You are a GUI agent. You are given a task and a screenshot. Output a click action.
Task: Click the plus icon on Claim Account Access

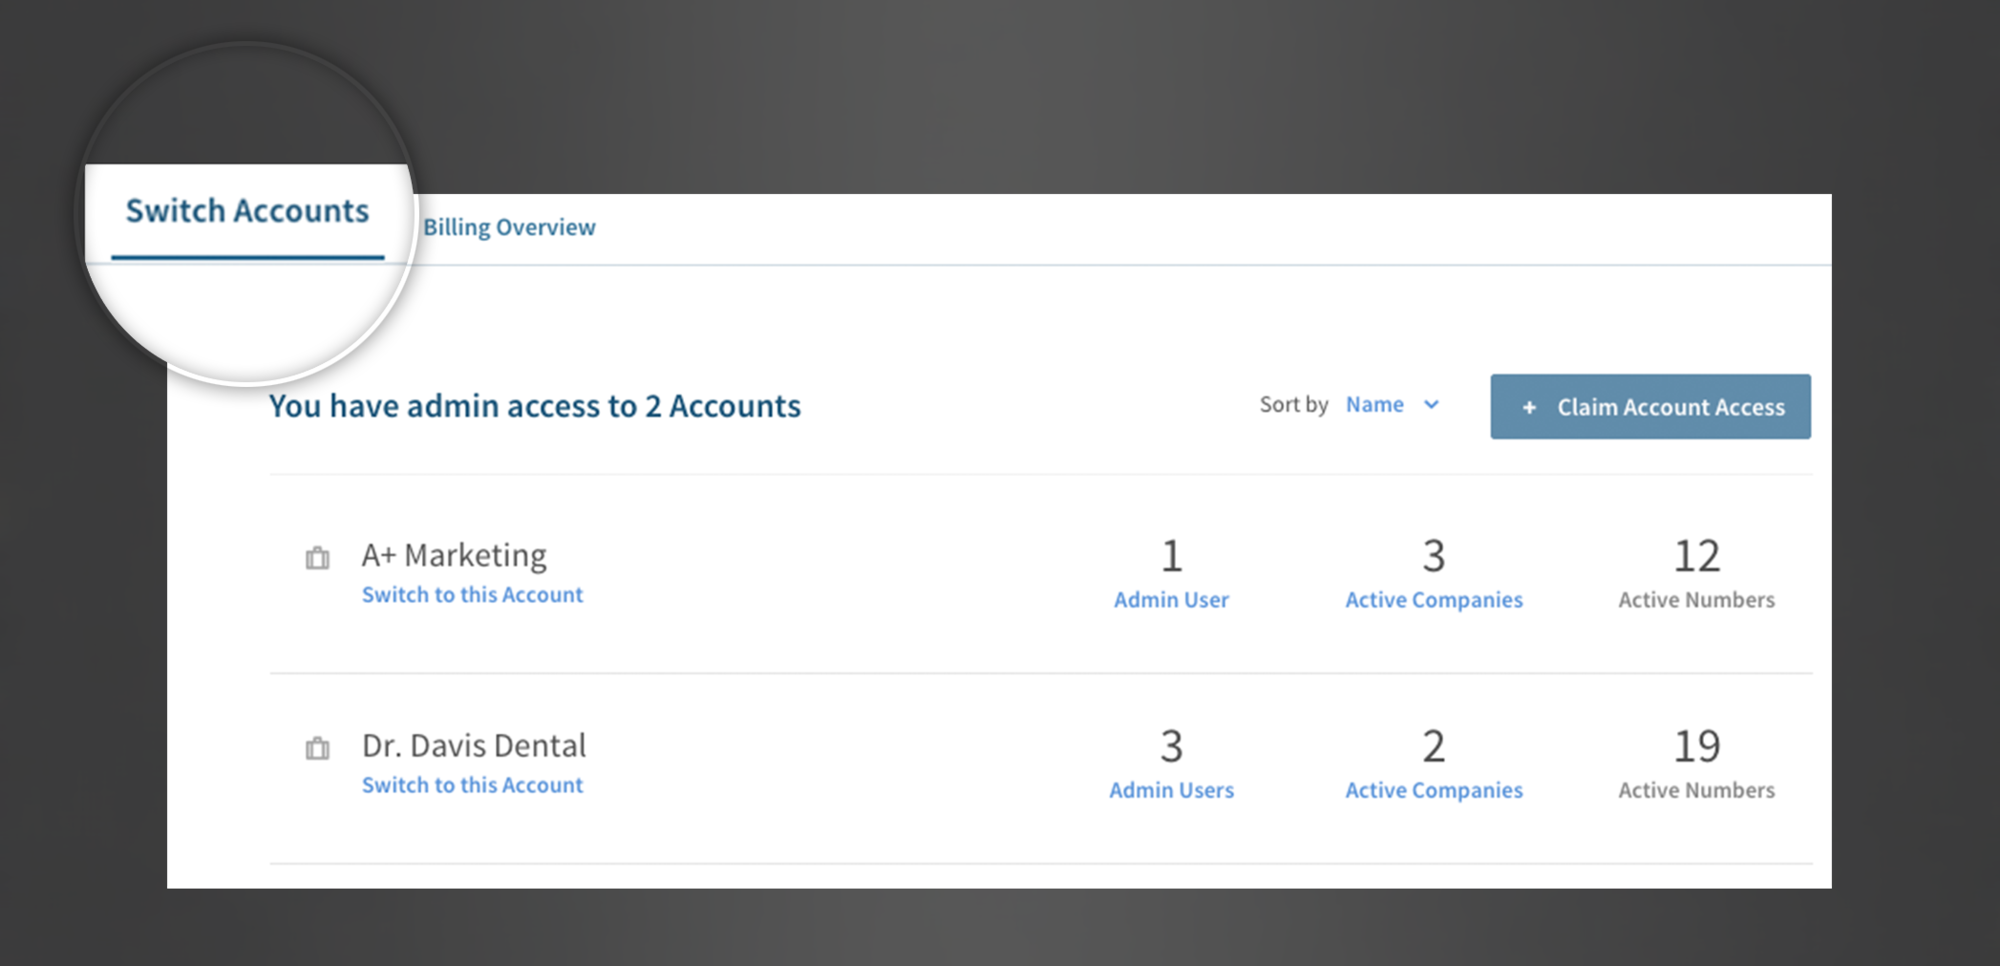pyautogui.click(x=1528, y=407)
